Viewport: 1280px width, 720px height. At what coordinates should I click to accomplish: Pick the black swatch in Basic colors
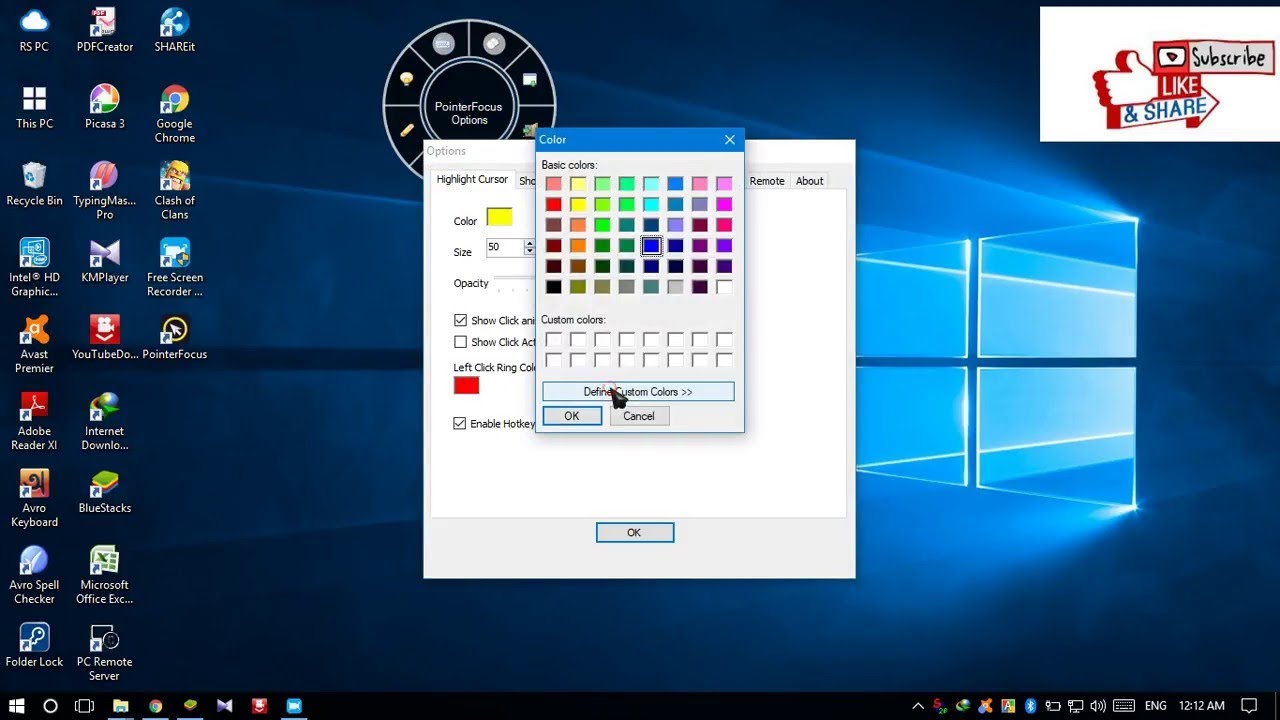tap(554, 287)
